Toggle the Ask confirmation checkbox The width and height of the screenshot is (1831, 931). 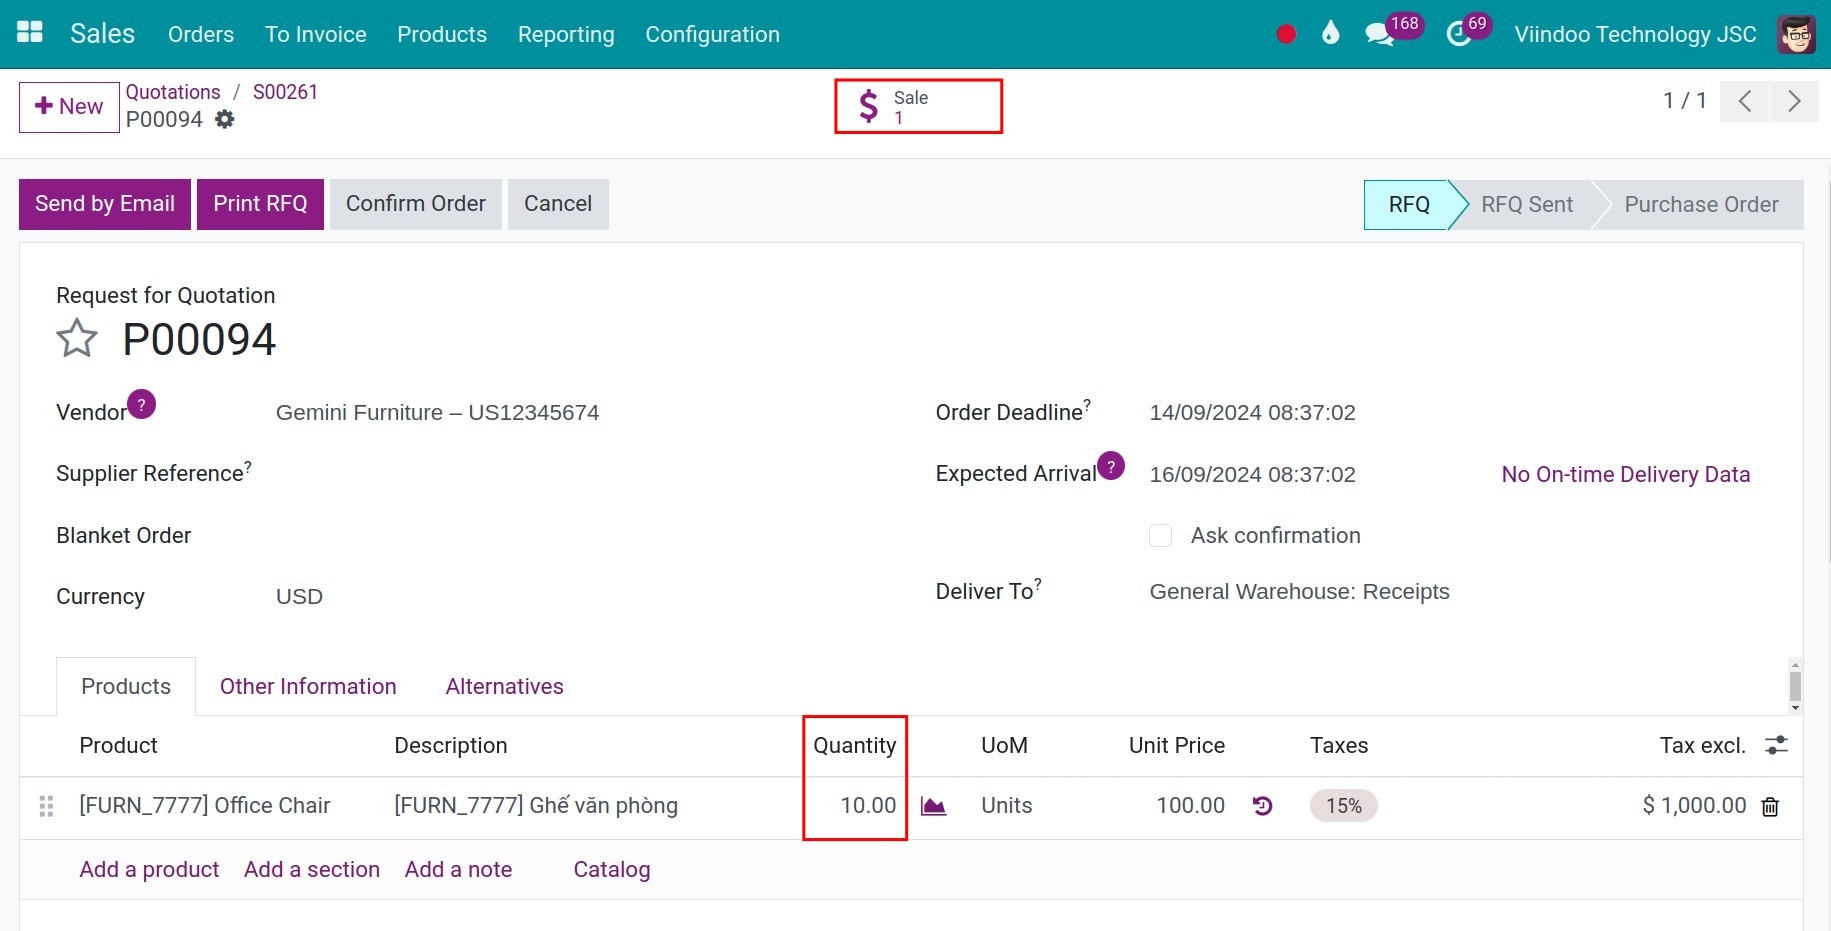pos(1160,535)
